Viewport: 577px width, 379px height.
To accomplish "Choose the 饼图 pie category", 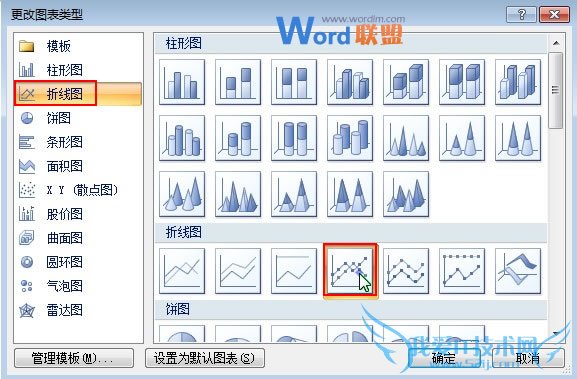I will [78, 118].
